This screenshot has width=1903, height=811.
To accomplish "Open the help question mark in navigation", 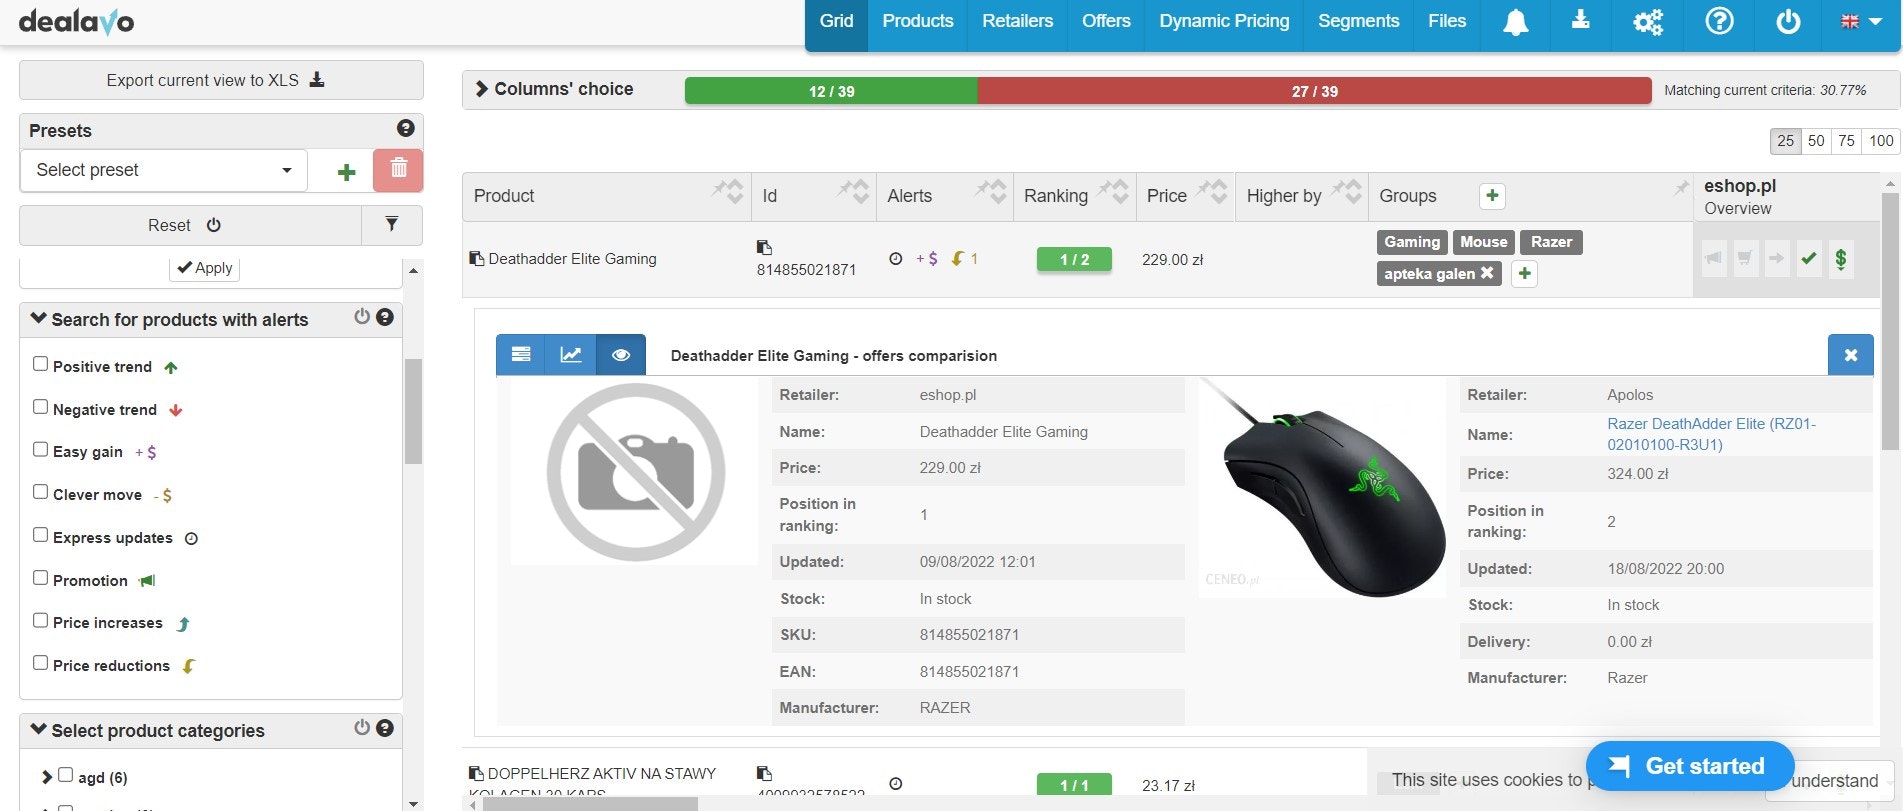I will (x=1719, y=21).
